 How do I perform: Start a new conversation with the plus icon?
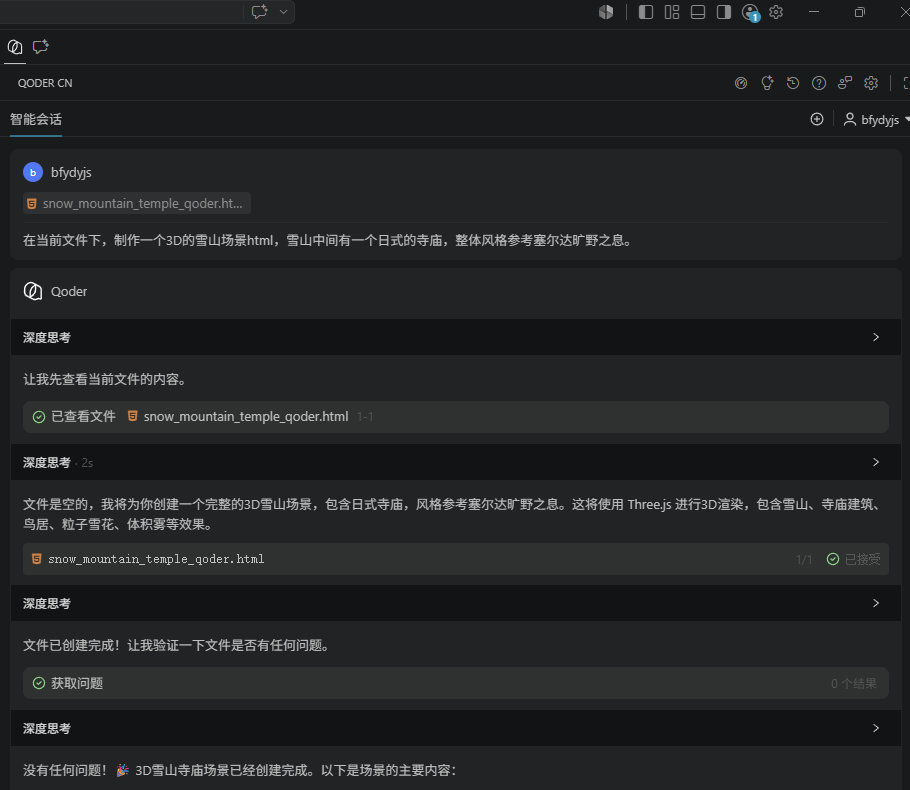click(x=817, y=119)
